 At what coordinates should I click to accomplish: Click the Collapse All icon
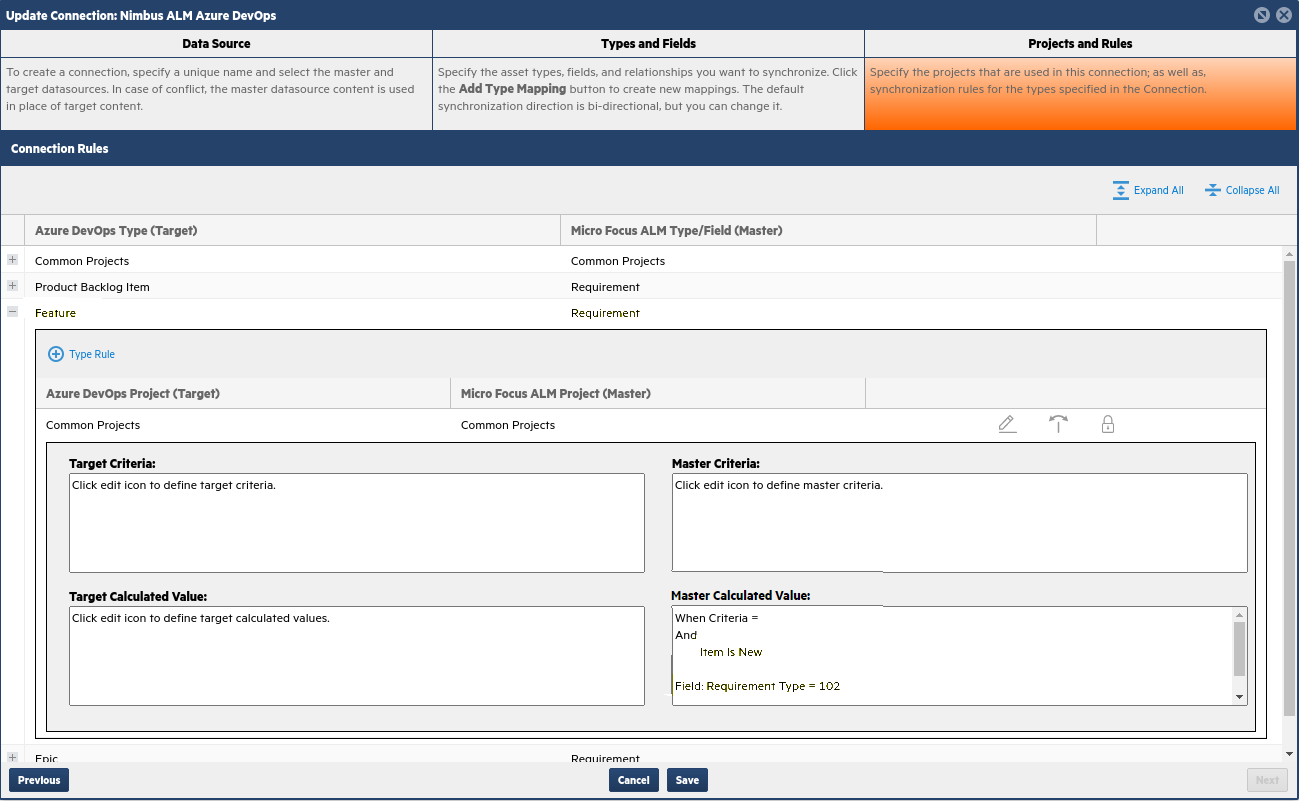pos(1212,190)
